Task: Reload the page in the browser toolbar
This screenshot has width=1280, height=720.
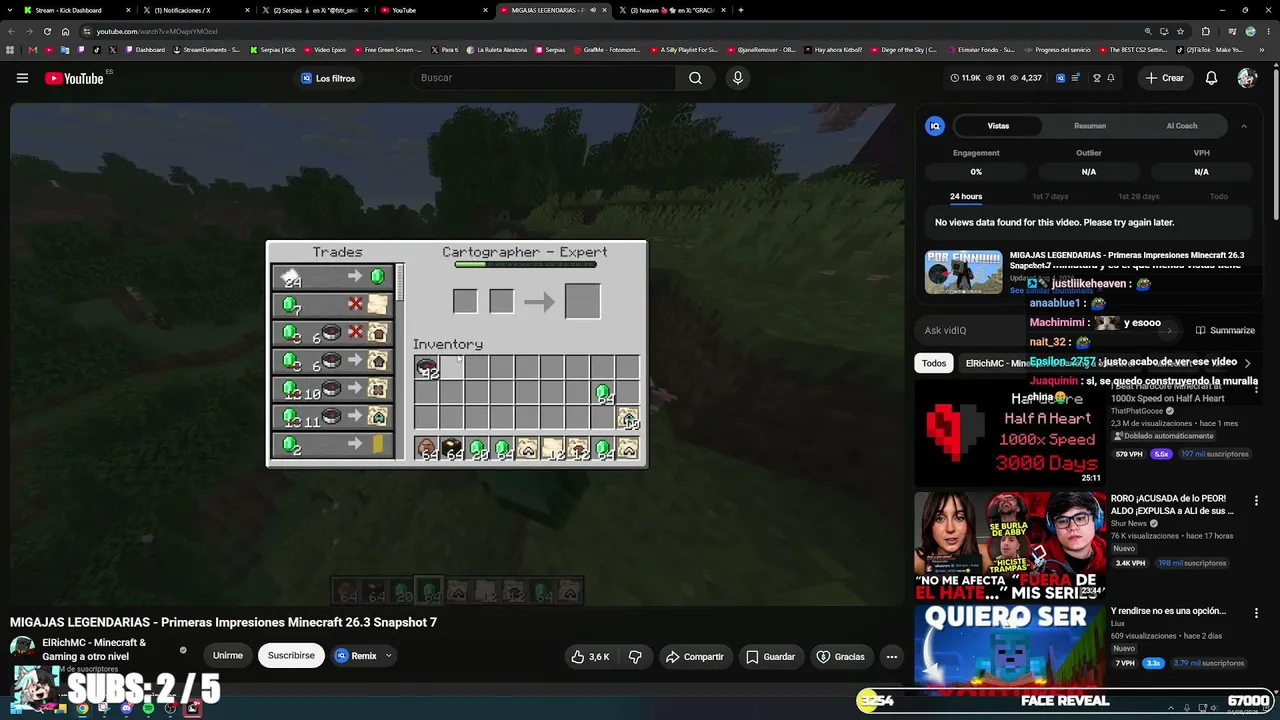Action: point(49,31)
